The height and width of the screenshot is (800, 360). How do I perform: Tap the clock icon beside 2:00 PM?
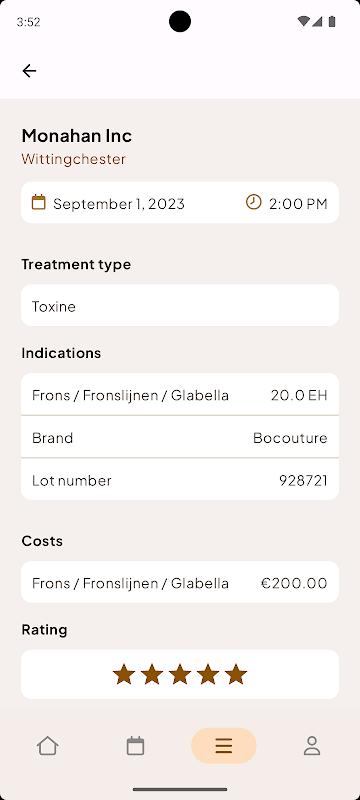(x=253, y=202)
